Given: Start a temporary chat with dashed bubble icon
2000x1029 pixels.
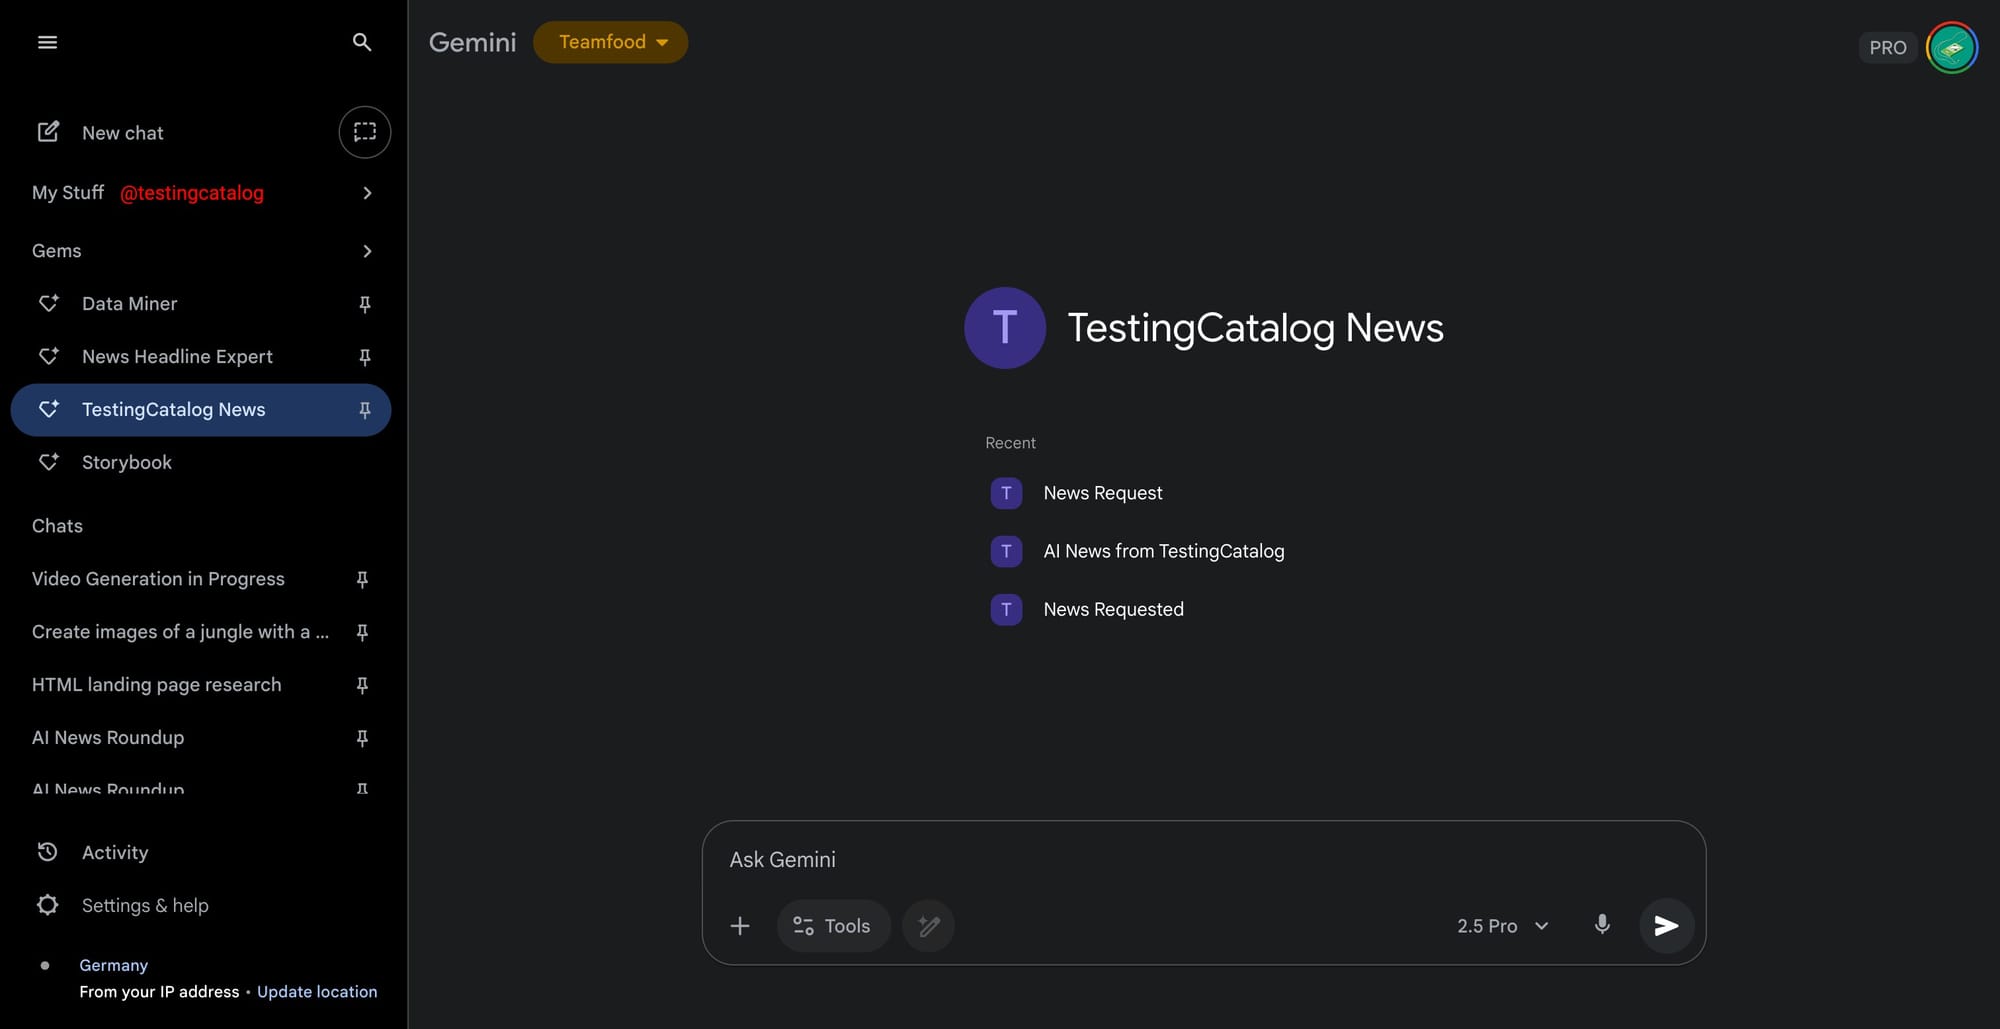Looking at the screenshot, I should click(365, 132).
